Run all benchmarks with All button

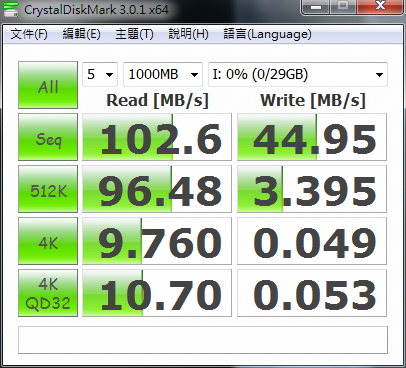point(48,85)
